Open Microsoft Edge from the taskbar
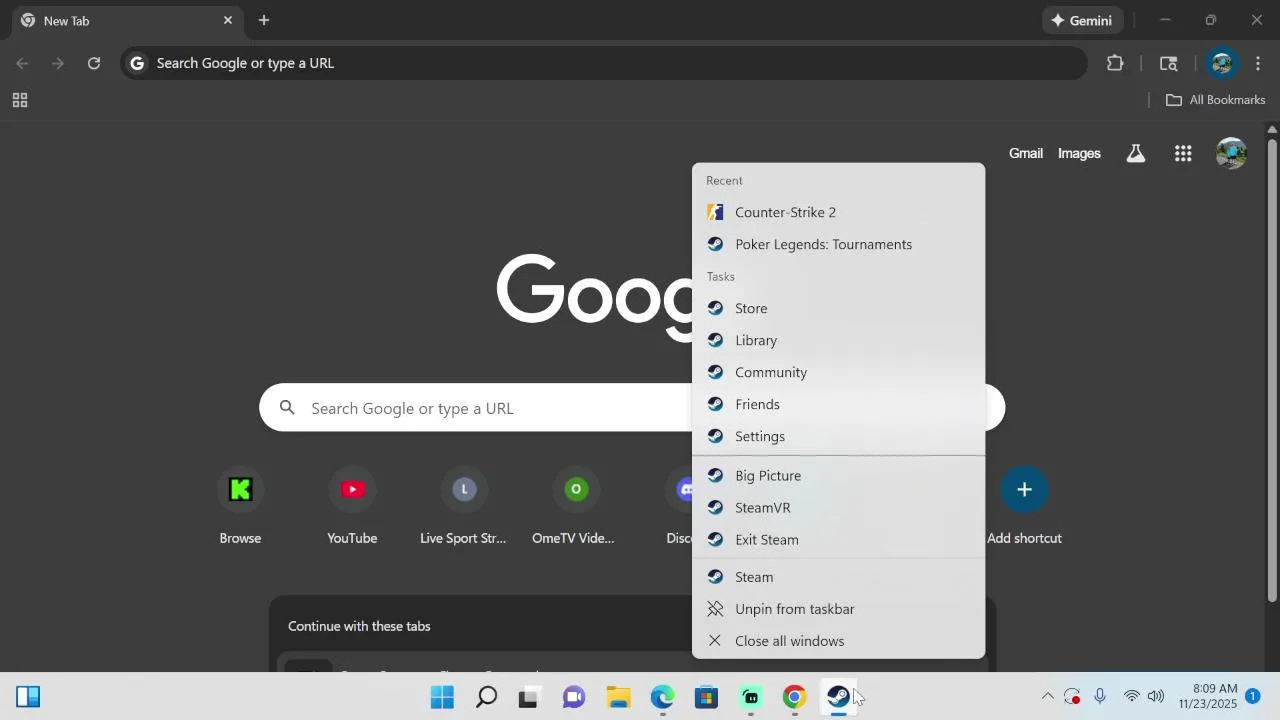This screenshot has height=720, width=1280. (662, 697)
